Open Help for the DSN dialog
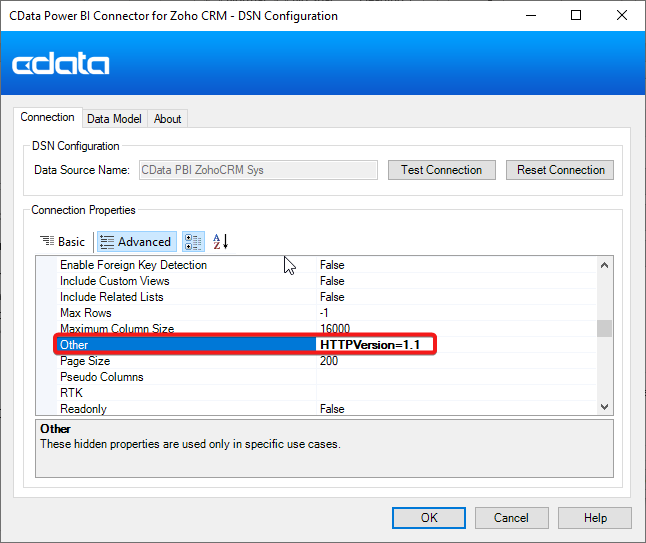The width and height of the screenshot is (646, 543). [595, 518]
